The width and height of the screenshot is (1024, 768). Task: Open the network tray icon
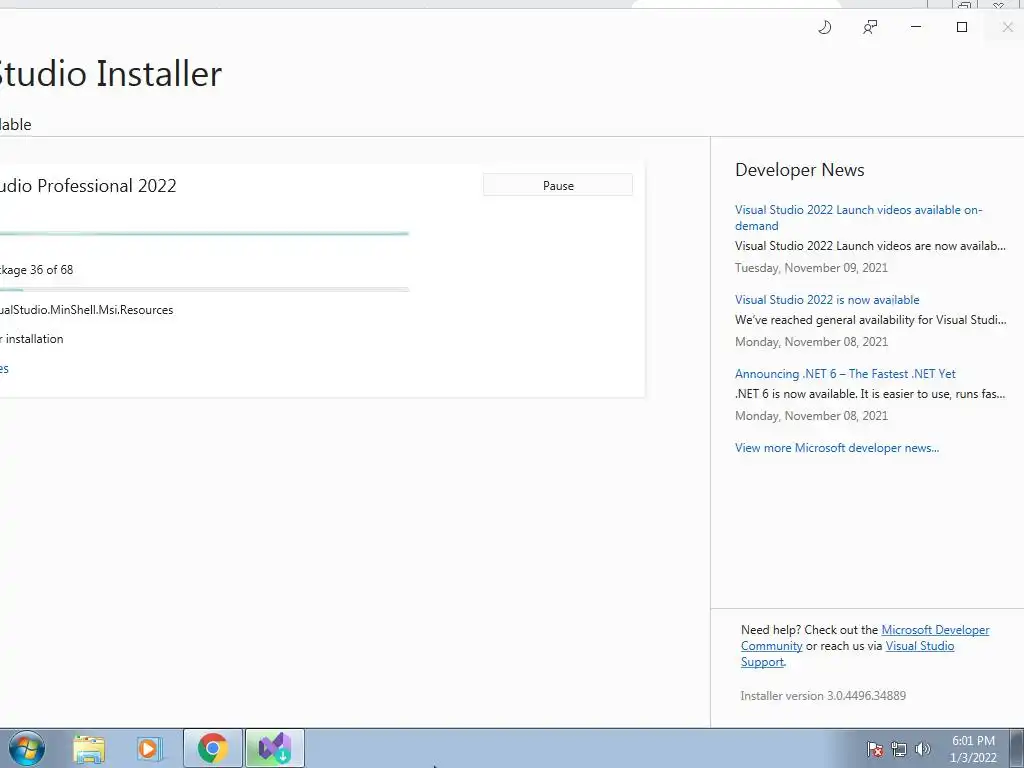tap(899, 749)
